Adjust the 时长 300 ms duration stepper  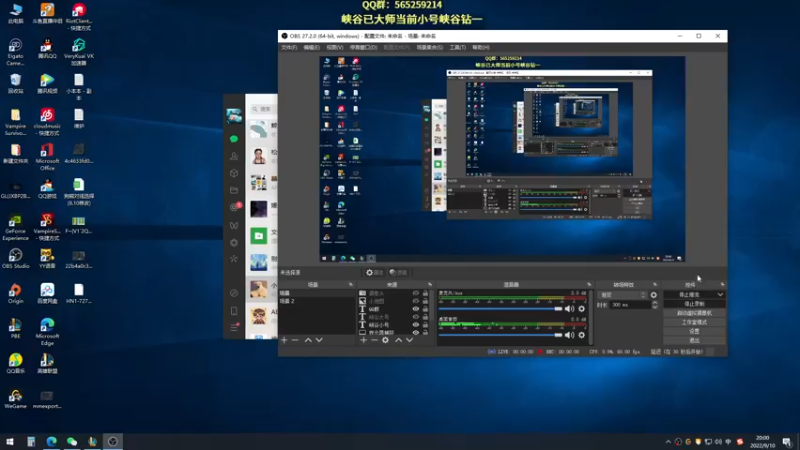click(655, 305)
